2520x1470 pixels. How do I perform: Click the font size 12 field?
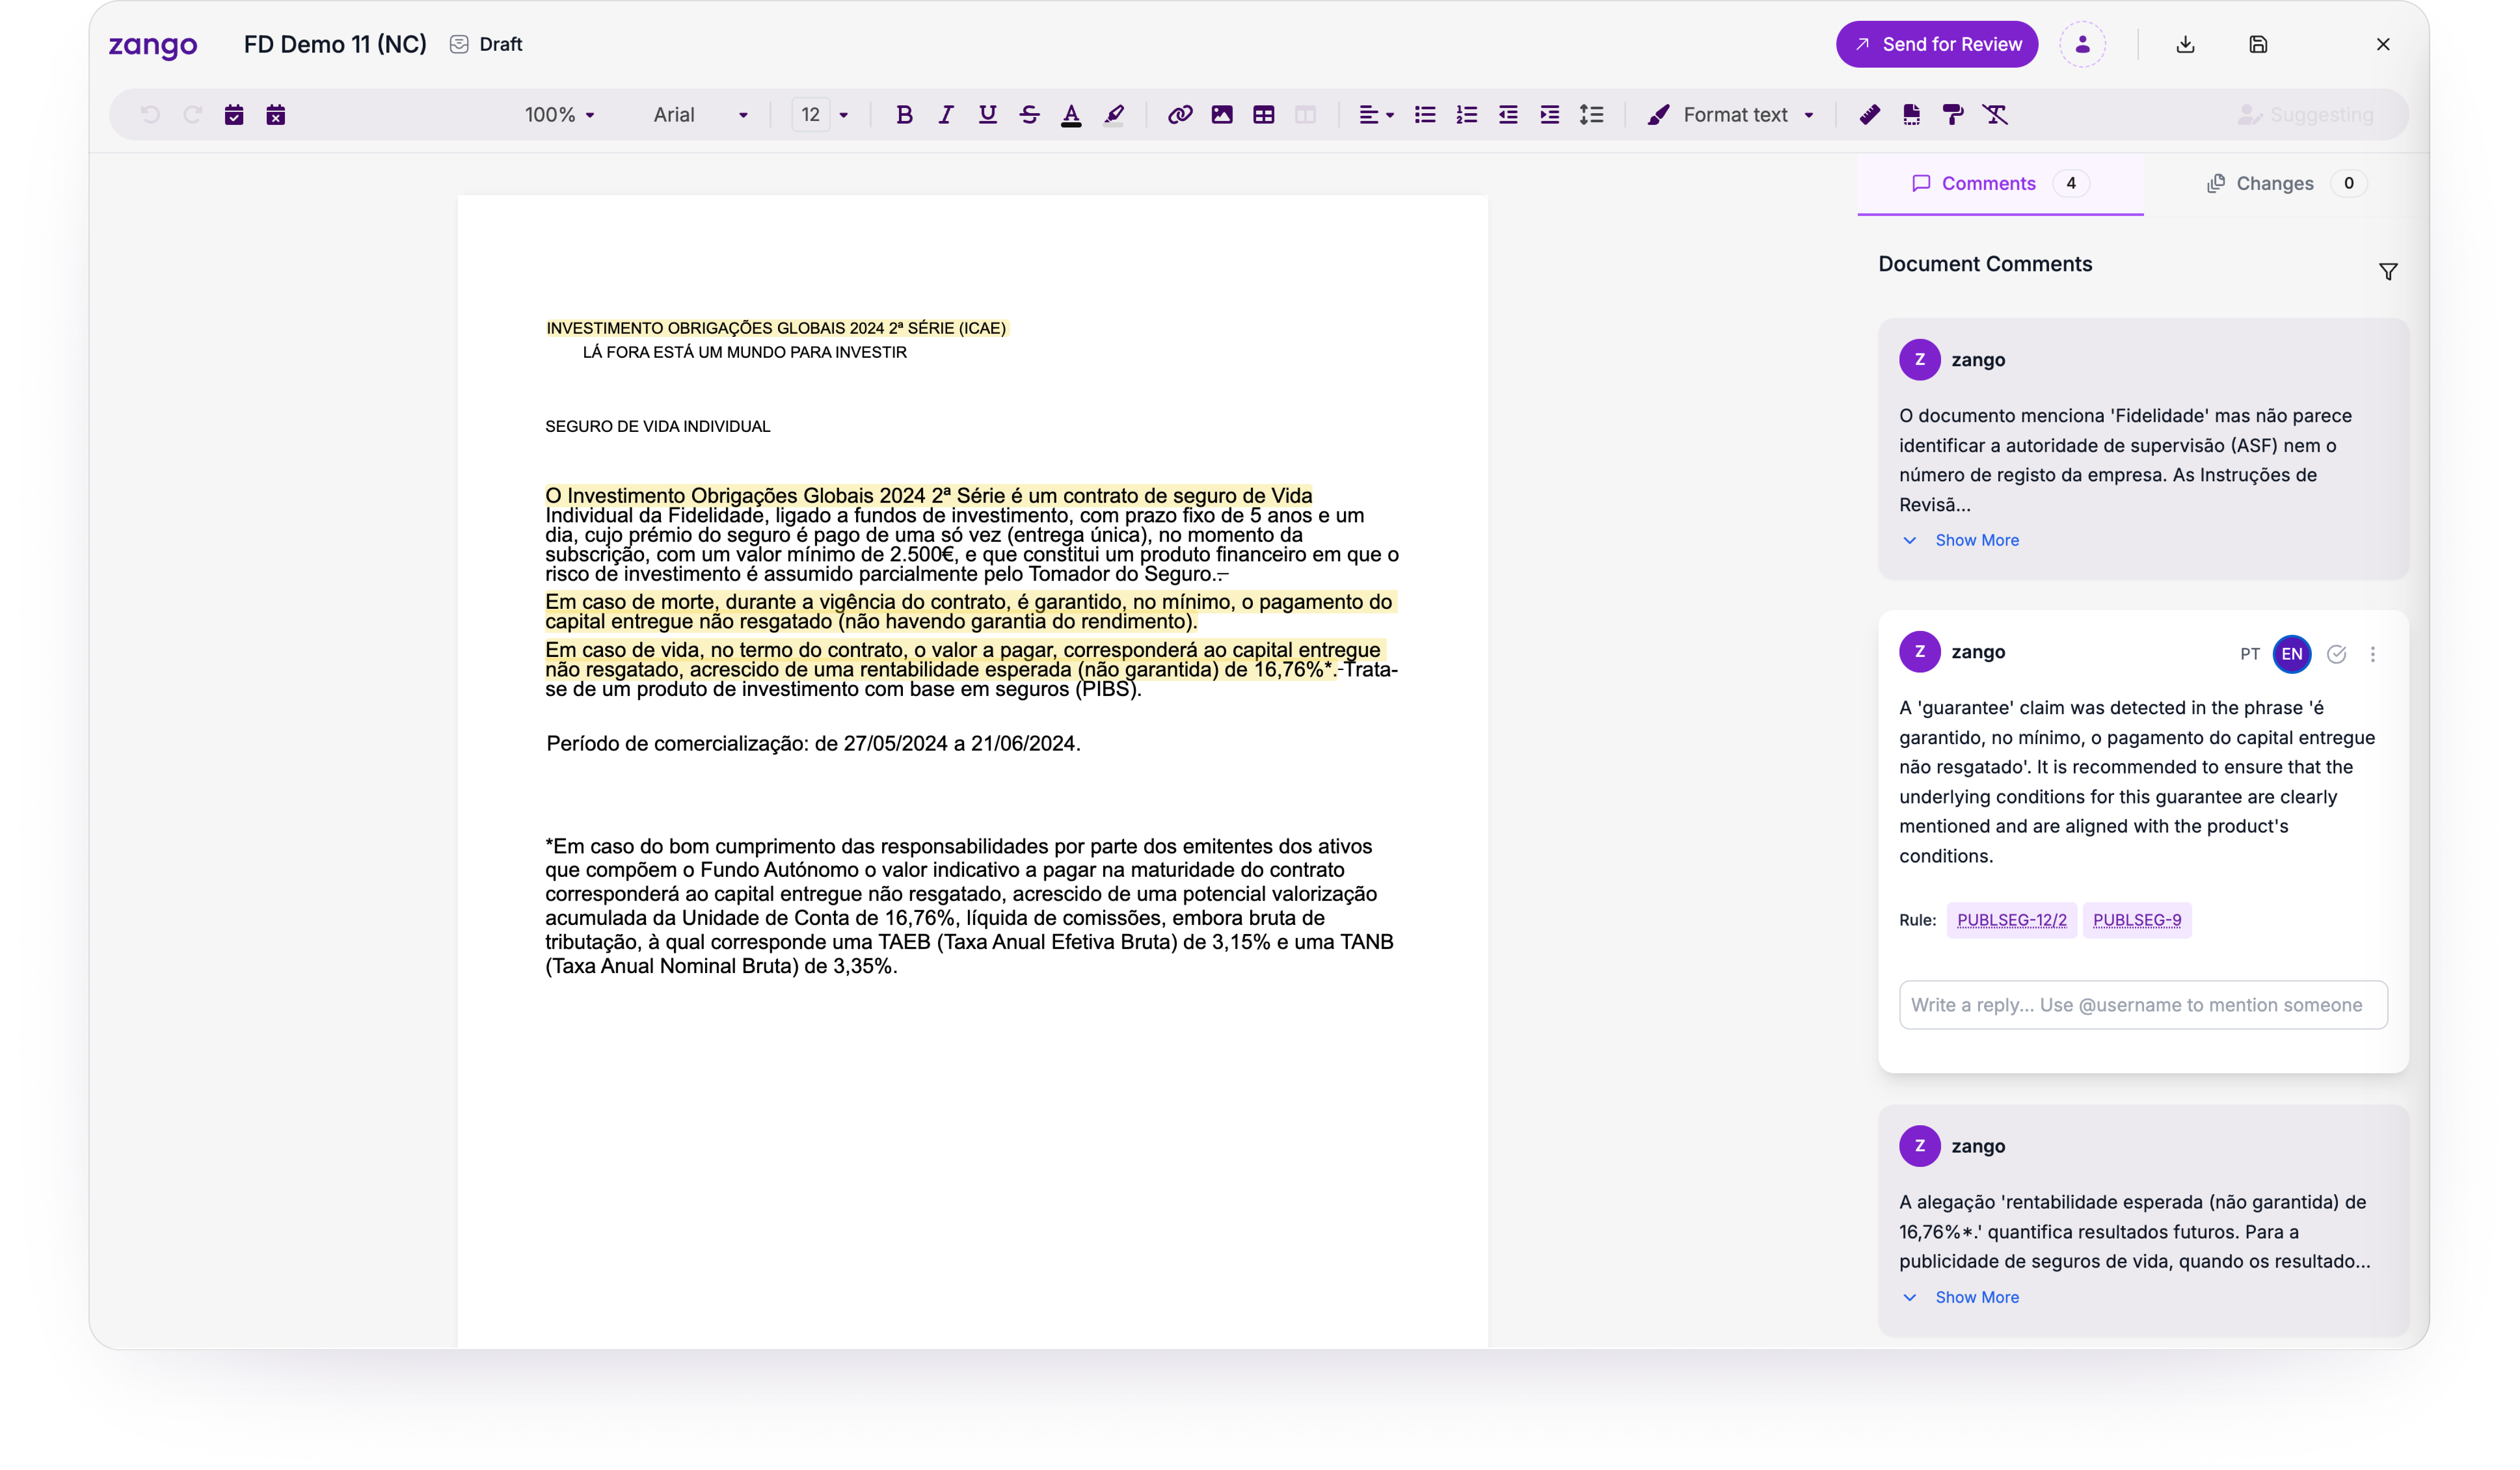pos(811,115)
